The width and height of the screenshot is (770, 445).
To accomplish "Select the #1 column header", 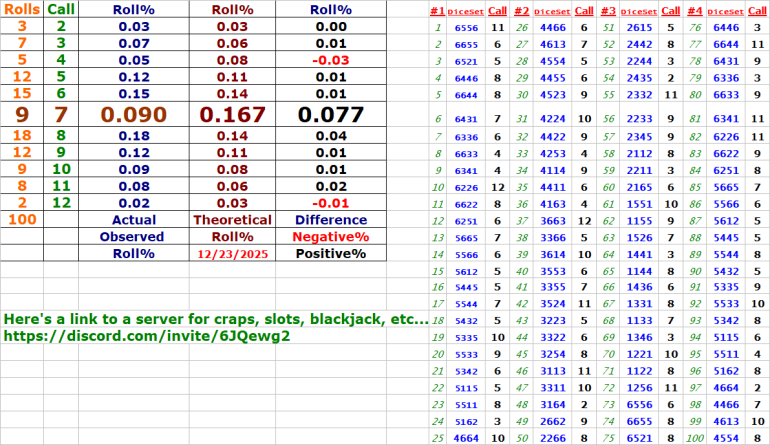I will [x=437, y=9].
